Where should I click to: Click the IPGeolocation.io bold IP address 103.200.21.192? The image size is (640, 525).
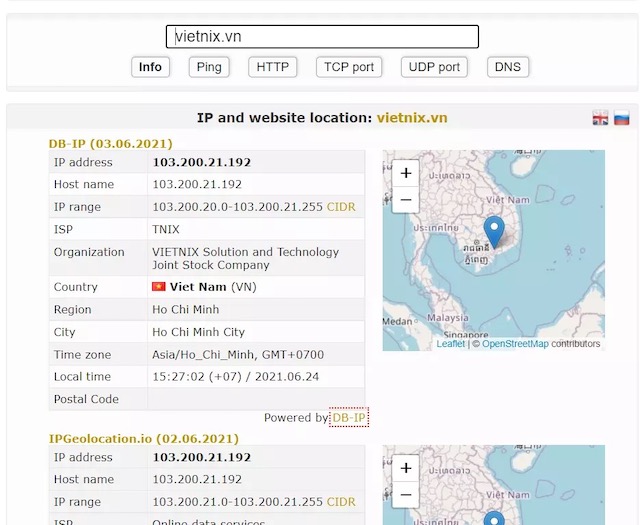[202, 457]
